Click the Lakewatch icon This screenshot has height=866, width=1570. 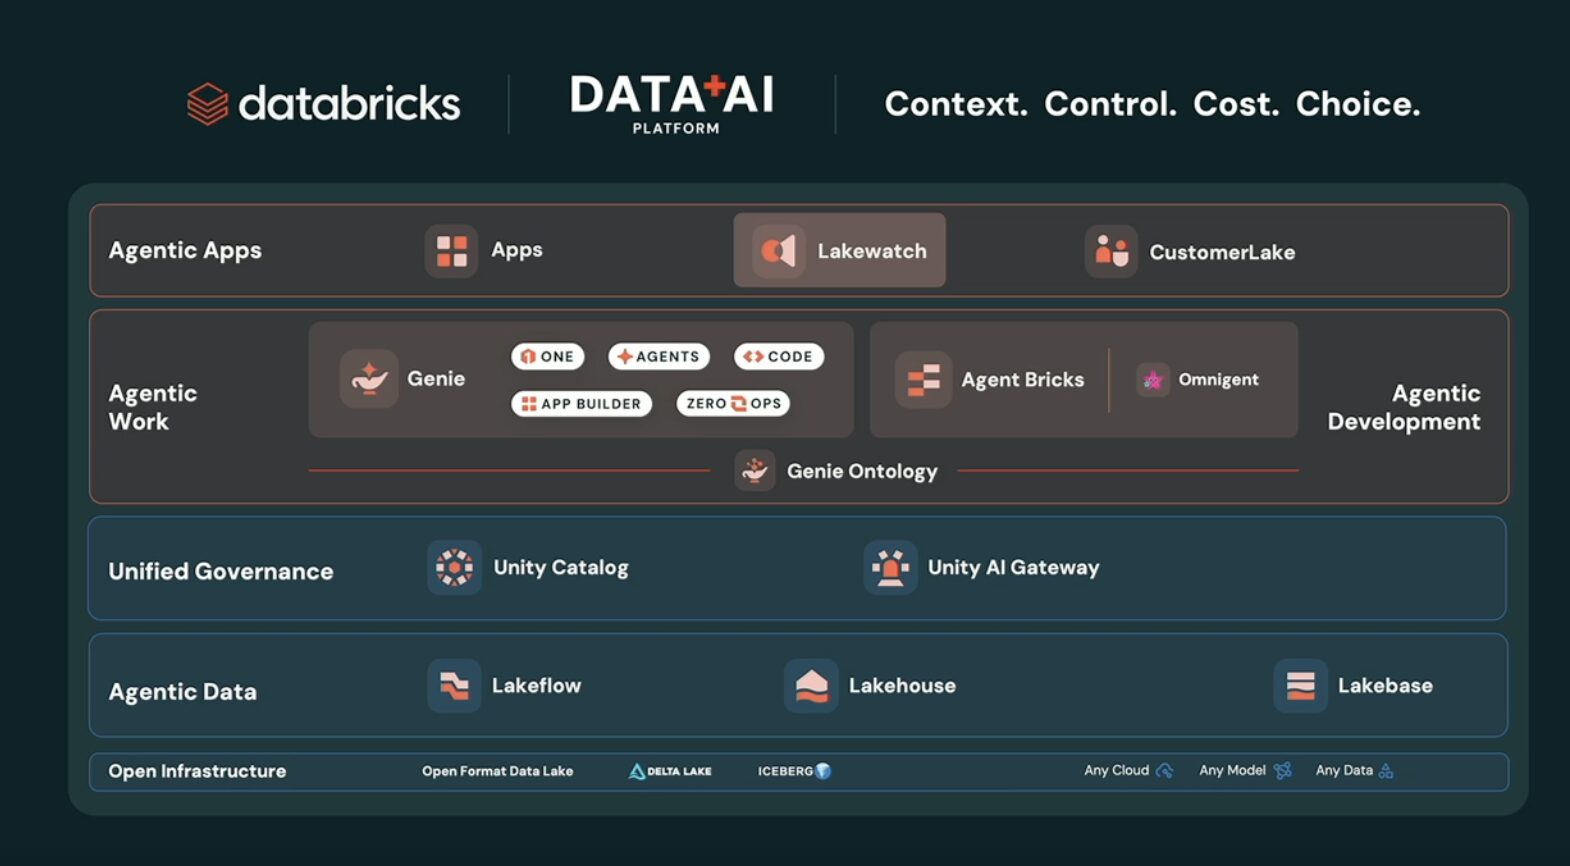point(778,250)
